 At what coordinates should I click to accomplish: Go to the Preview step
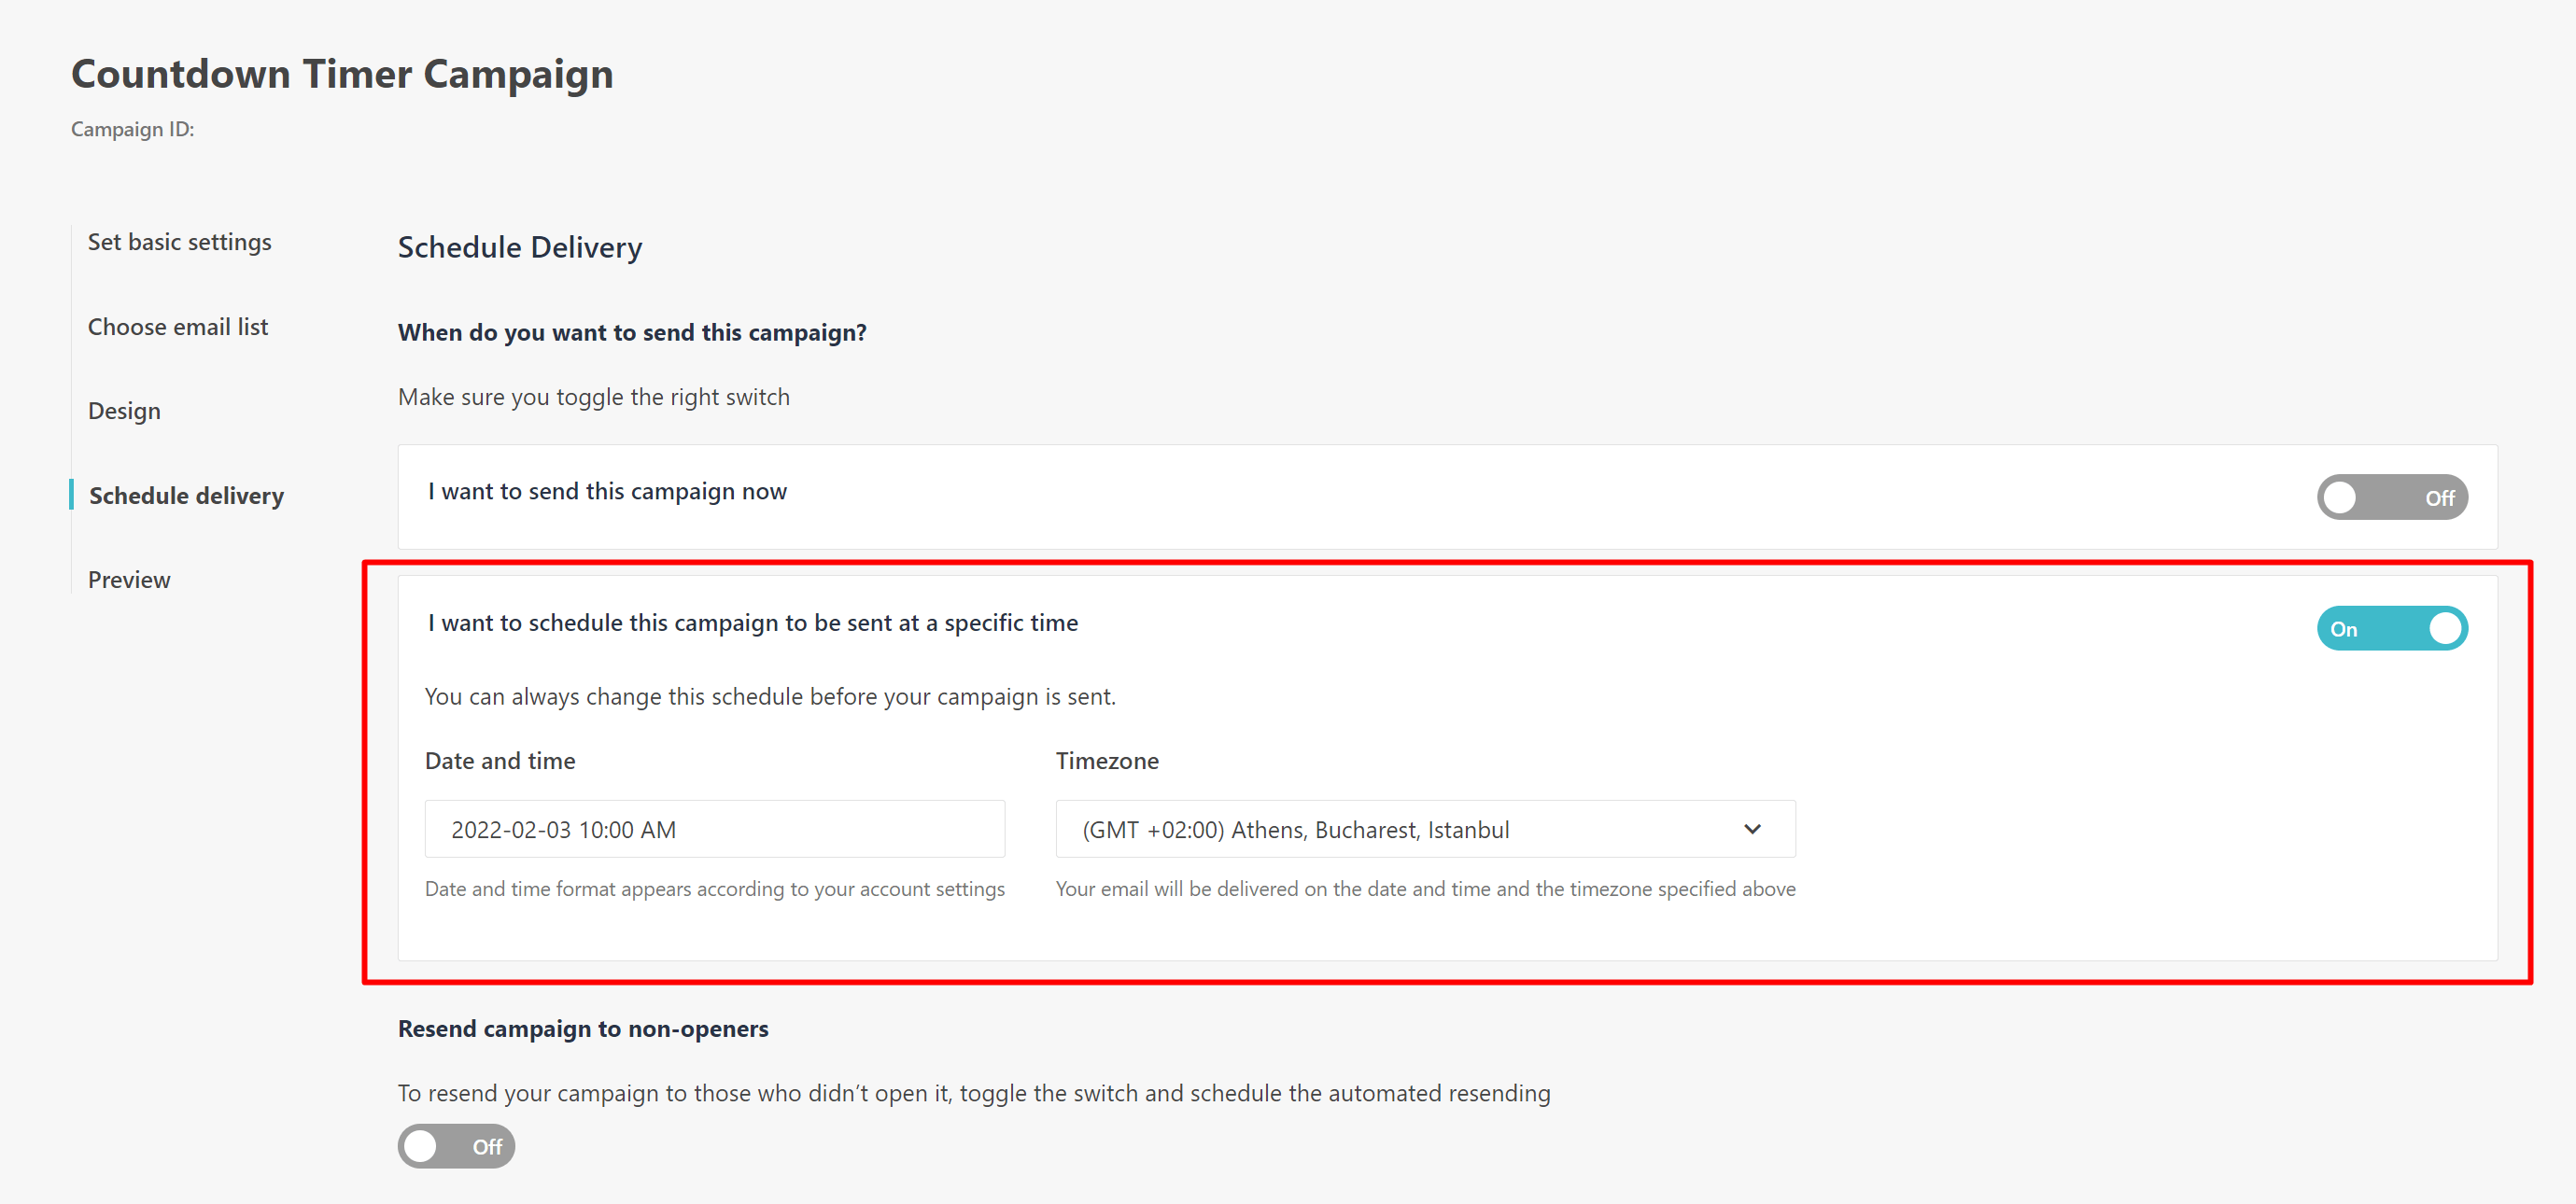coord(128,579)
